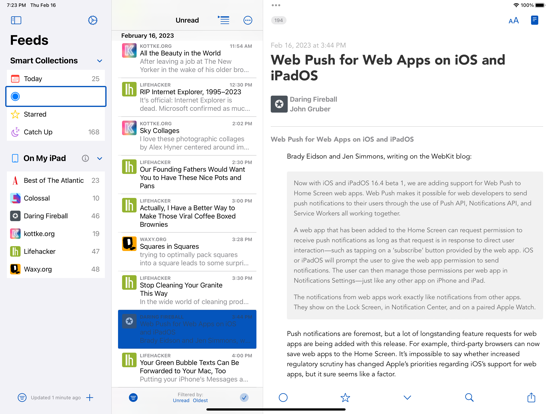
Task: Click the Daring Fireball author name
Action: (313, 99)
